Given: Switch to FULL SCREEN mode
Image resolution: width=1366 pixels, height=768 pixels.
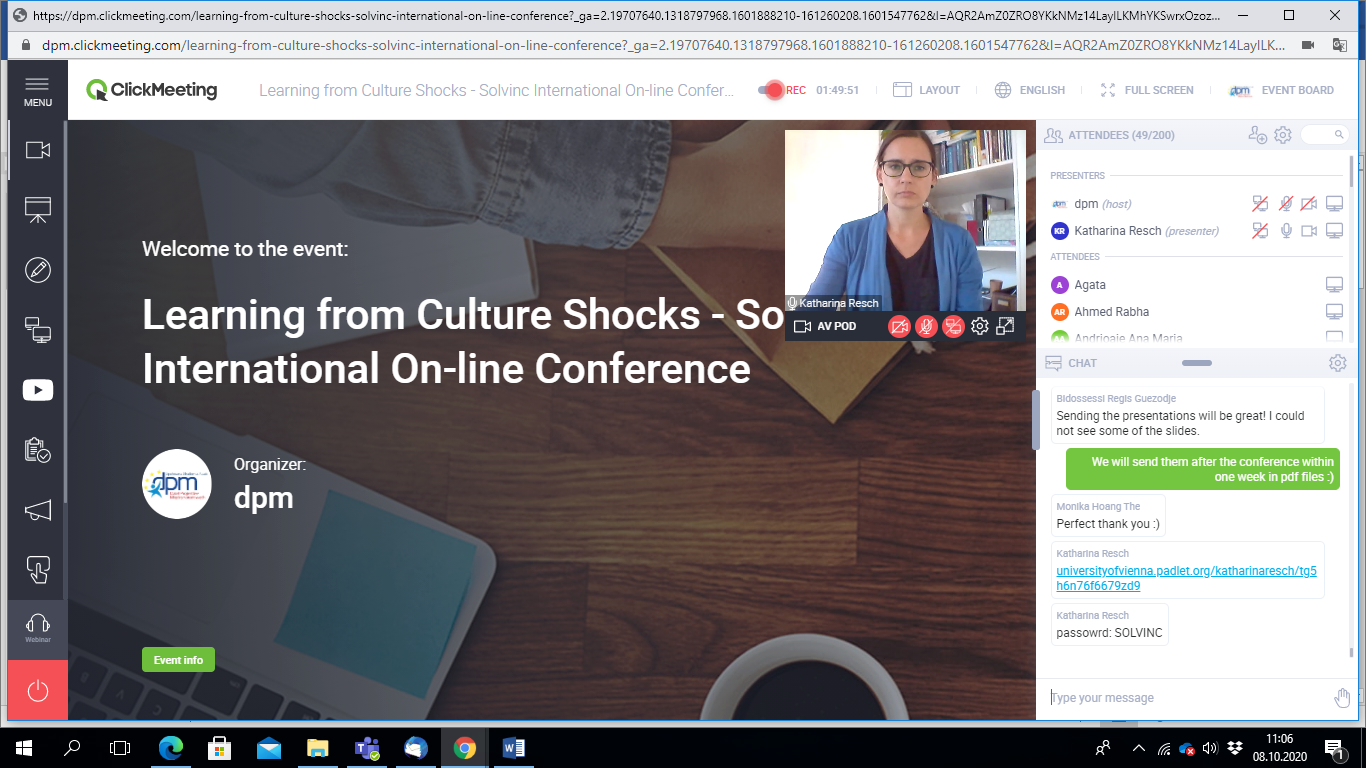Looking at the screenshot, I should tap(1147, 90).
